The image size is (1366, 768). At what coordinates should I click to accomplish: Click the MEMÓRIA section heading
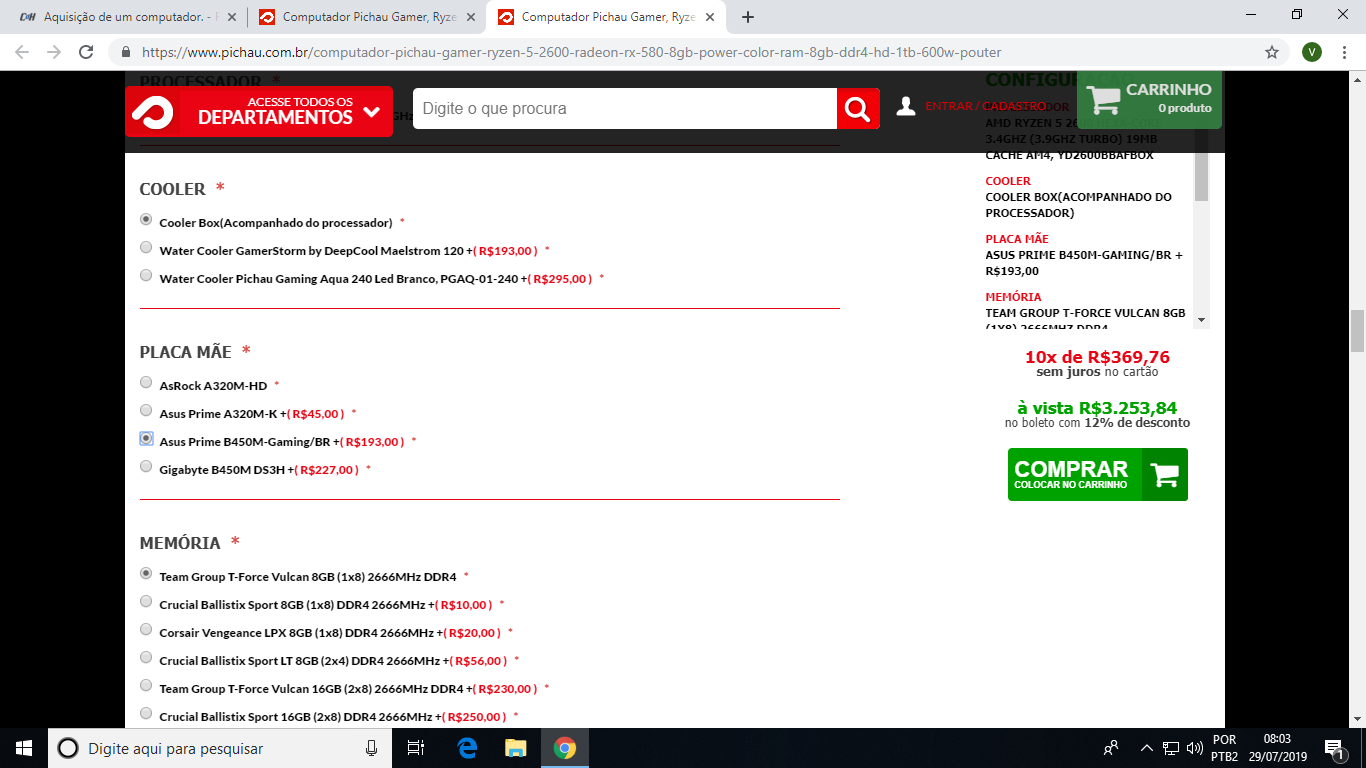[x=180, y=543]
